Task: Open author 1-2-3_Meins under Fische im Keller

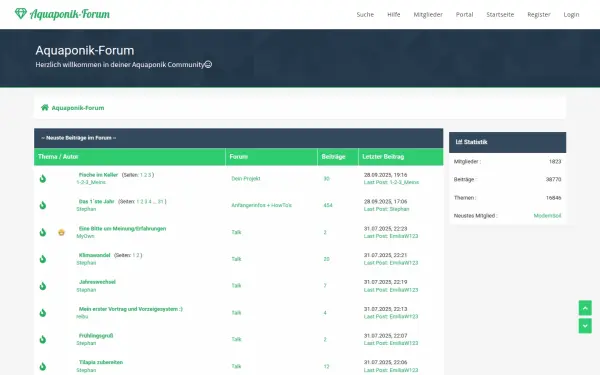Action: [91, 183]
